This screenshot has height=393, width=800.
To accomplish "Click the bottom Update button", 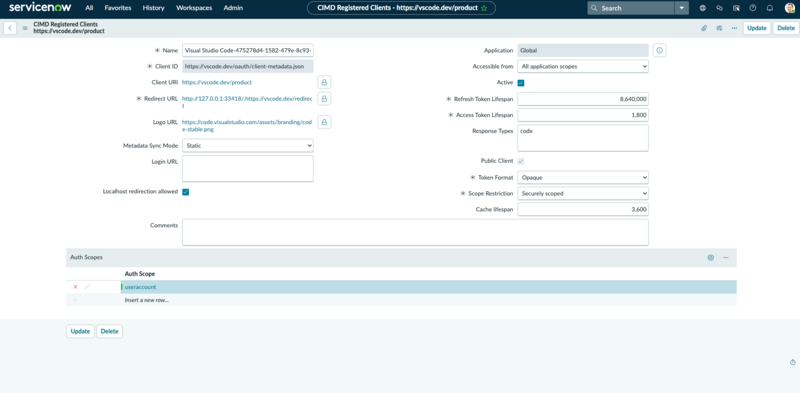I will click(x=80, y=331).
